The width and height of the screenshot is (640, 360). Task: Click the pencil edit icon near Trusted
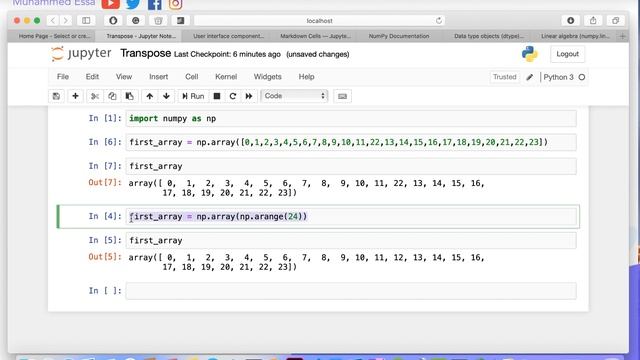pyautogui.click(x=530, y=77)
